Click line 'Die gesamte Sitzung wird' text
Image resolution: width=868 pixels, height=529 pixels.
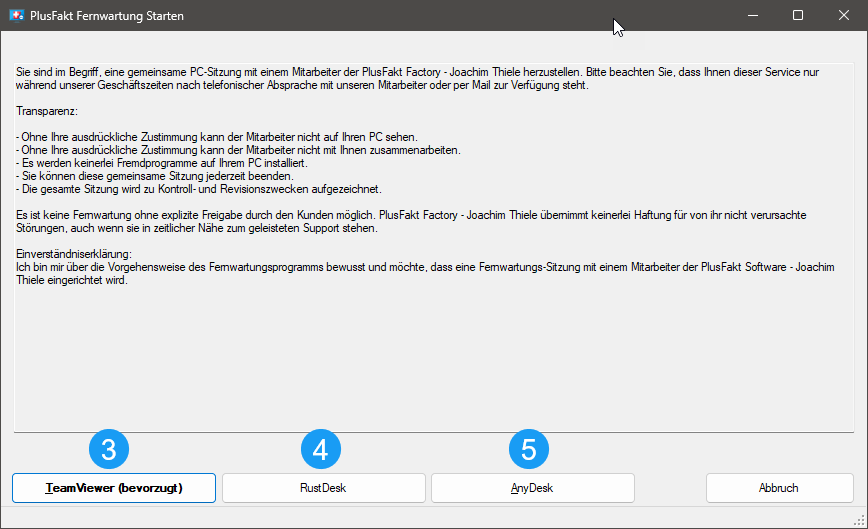pyautogui.click(x=199, y=189)
